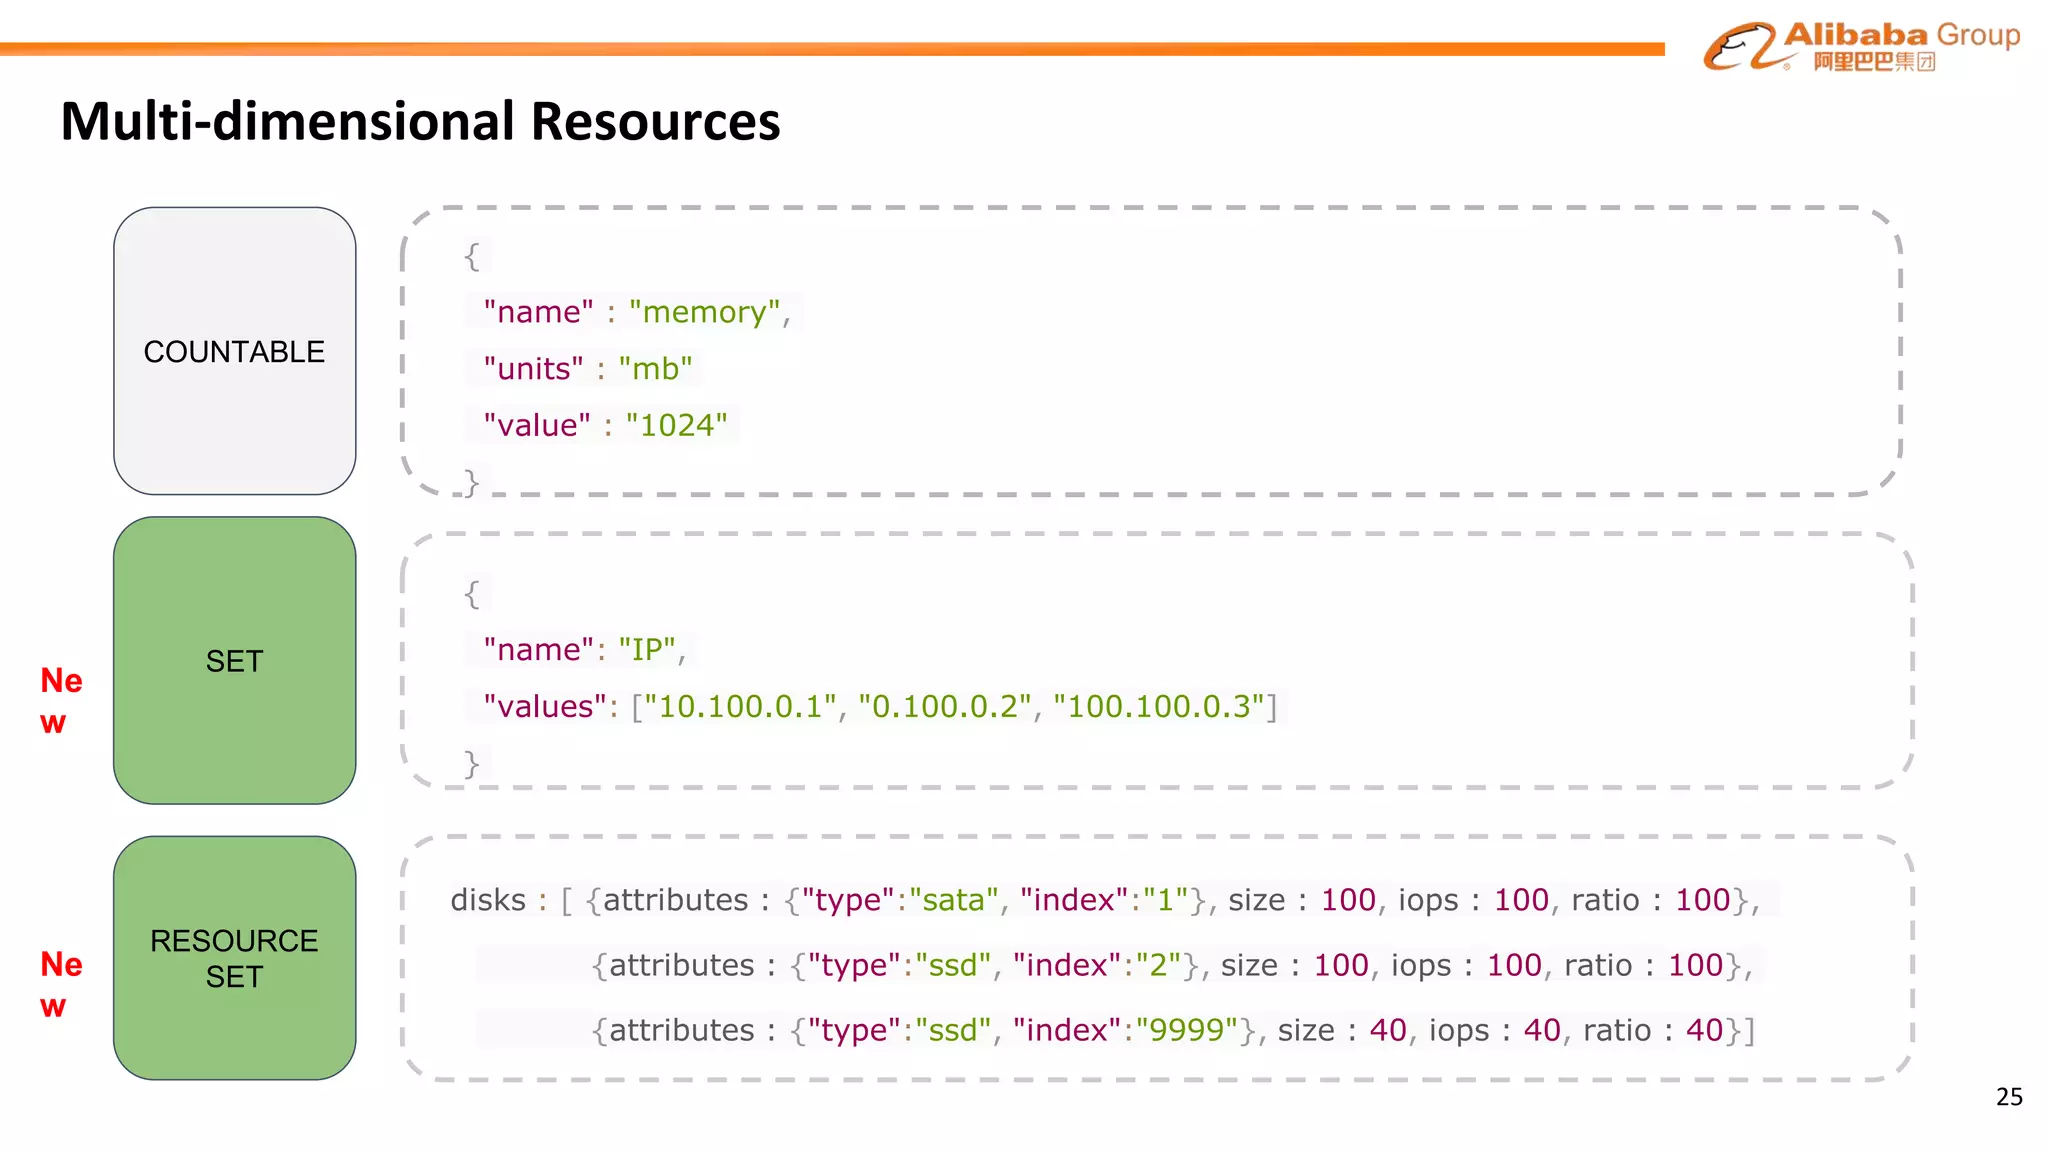Screen dimensions: 2048x1152
Task: Click the Multi-dimensional Resources title
Action: 420,121
